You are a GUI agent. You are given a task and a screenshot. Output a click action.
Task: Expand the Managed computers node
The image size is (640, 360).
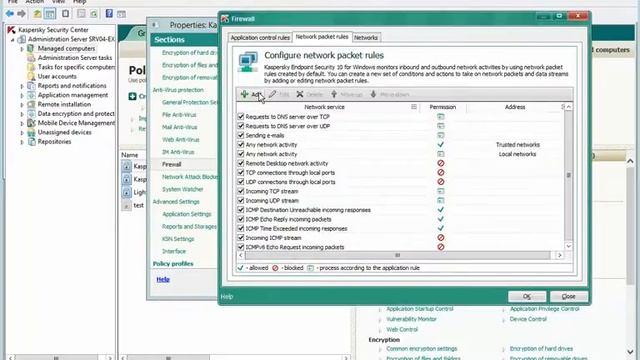22,49
